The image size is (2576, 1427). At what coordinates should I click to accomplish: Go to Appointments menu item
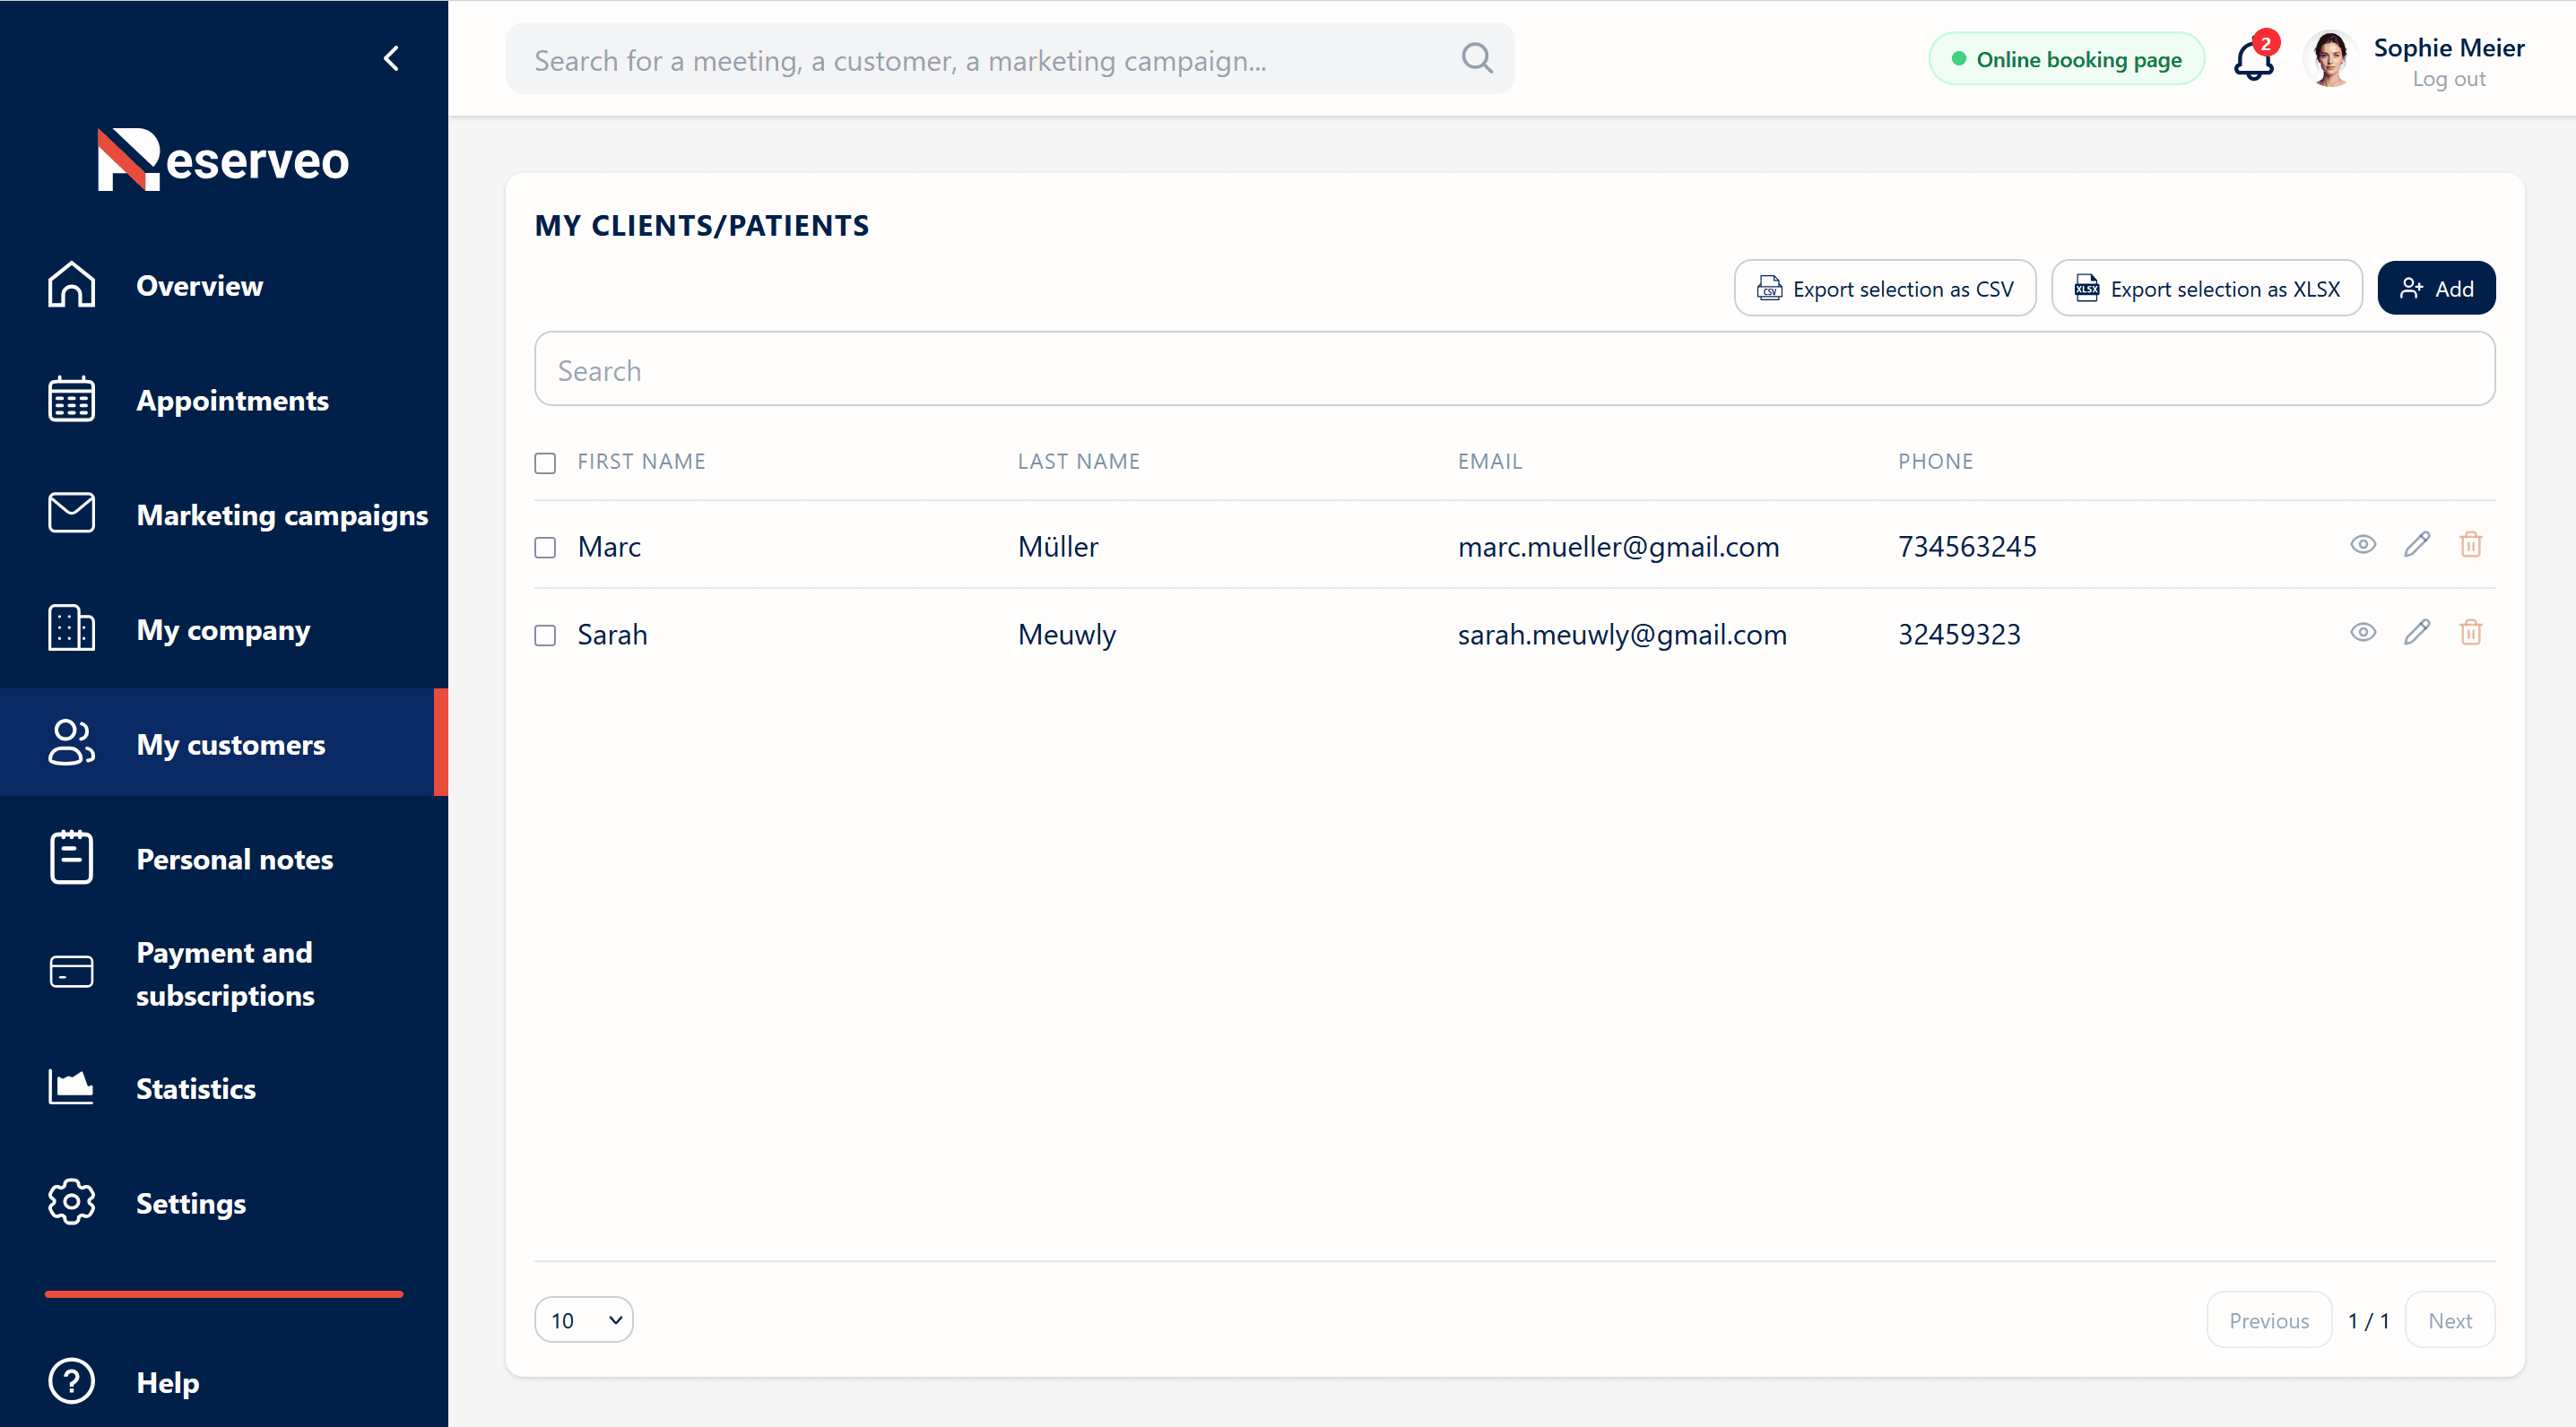point(232,400)
